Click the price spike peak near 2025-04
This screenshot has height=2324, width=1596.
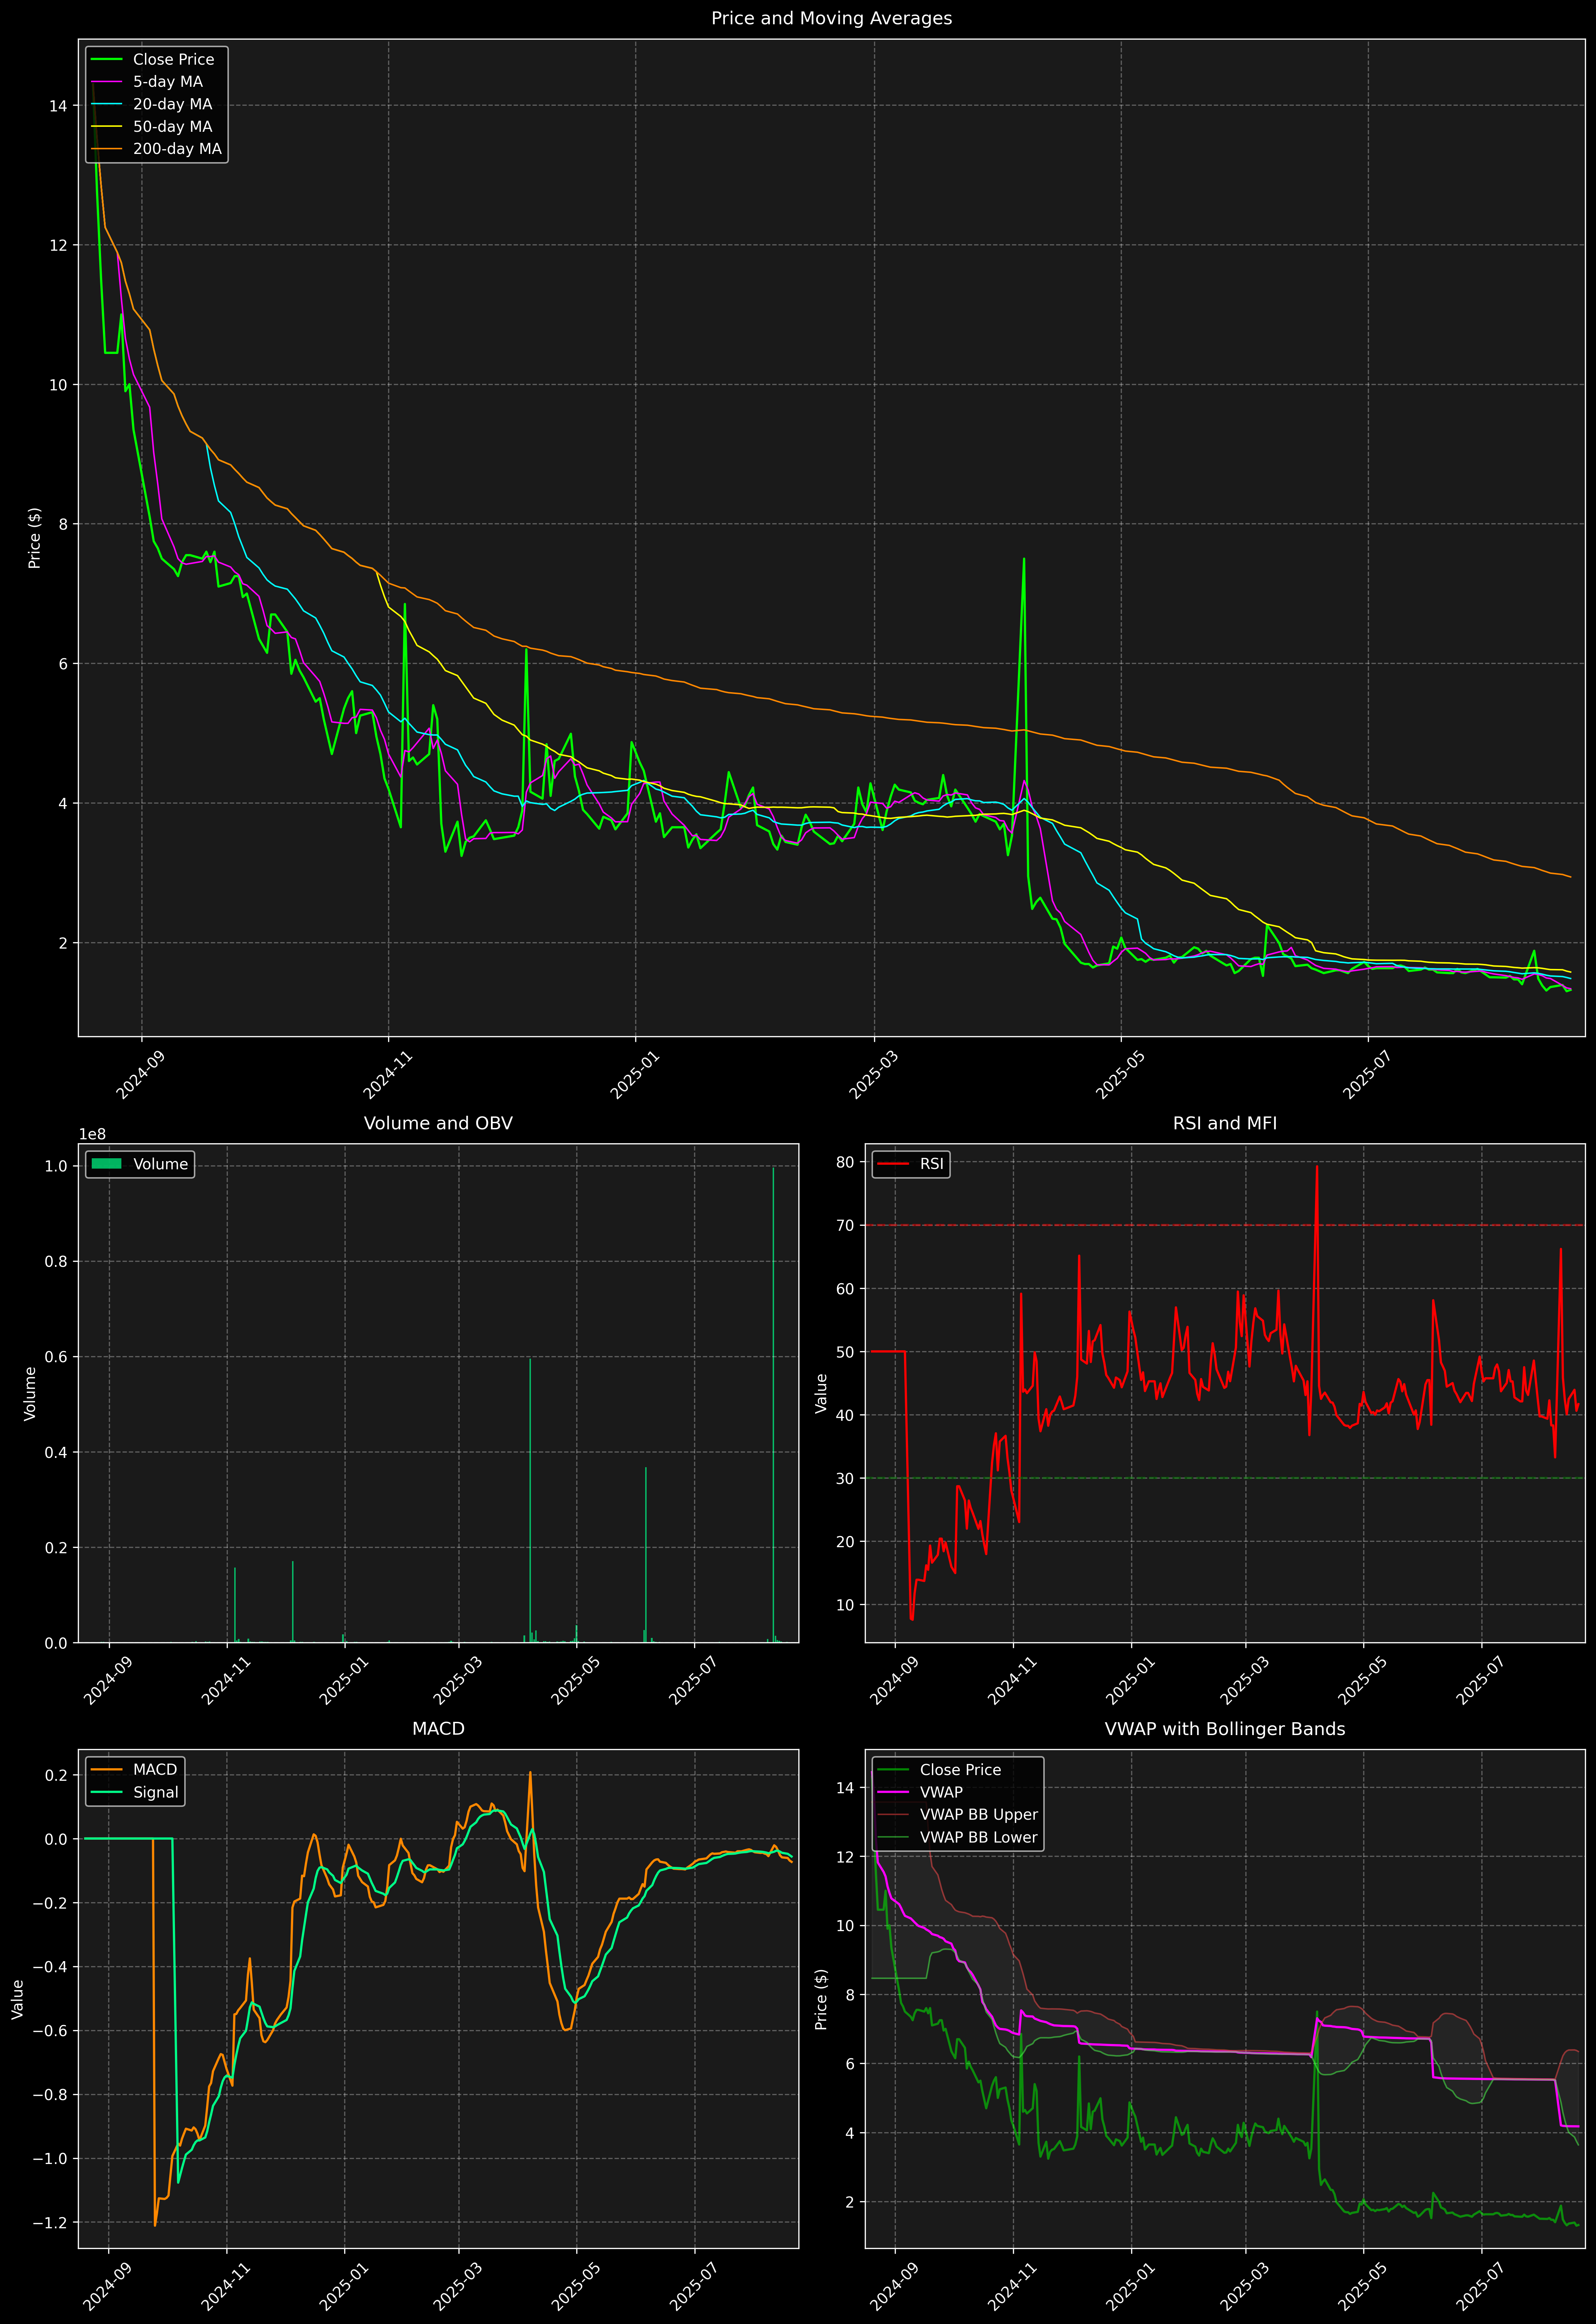point(1024,559)
